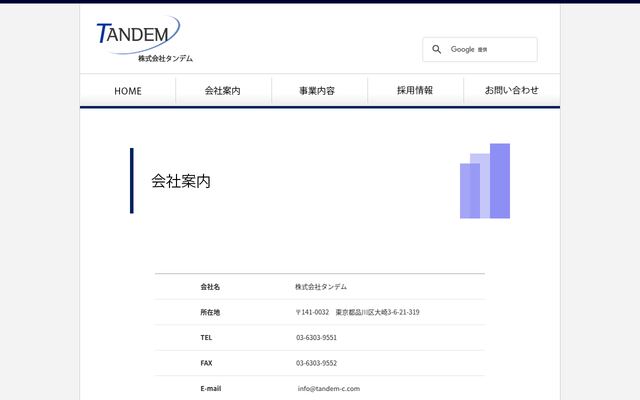Select the TEL row label
This screenshot has width=640, height=400.
(x=206, y=338)
